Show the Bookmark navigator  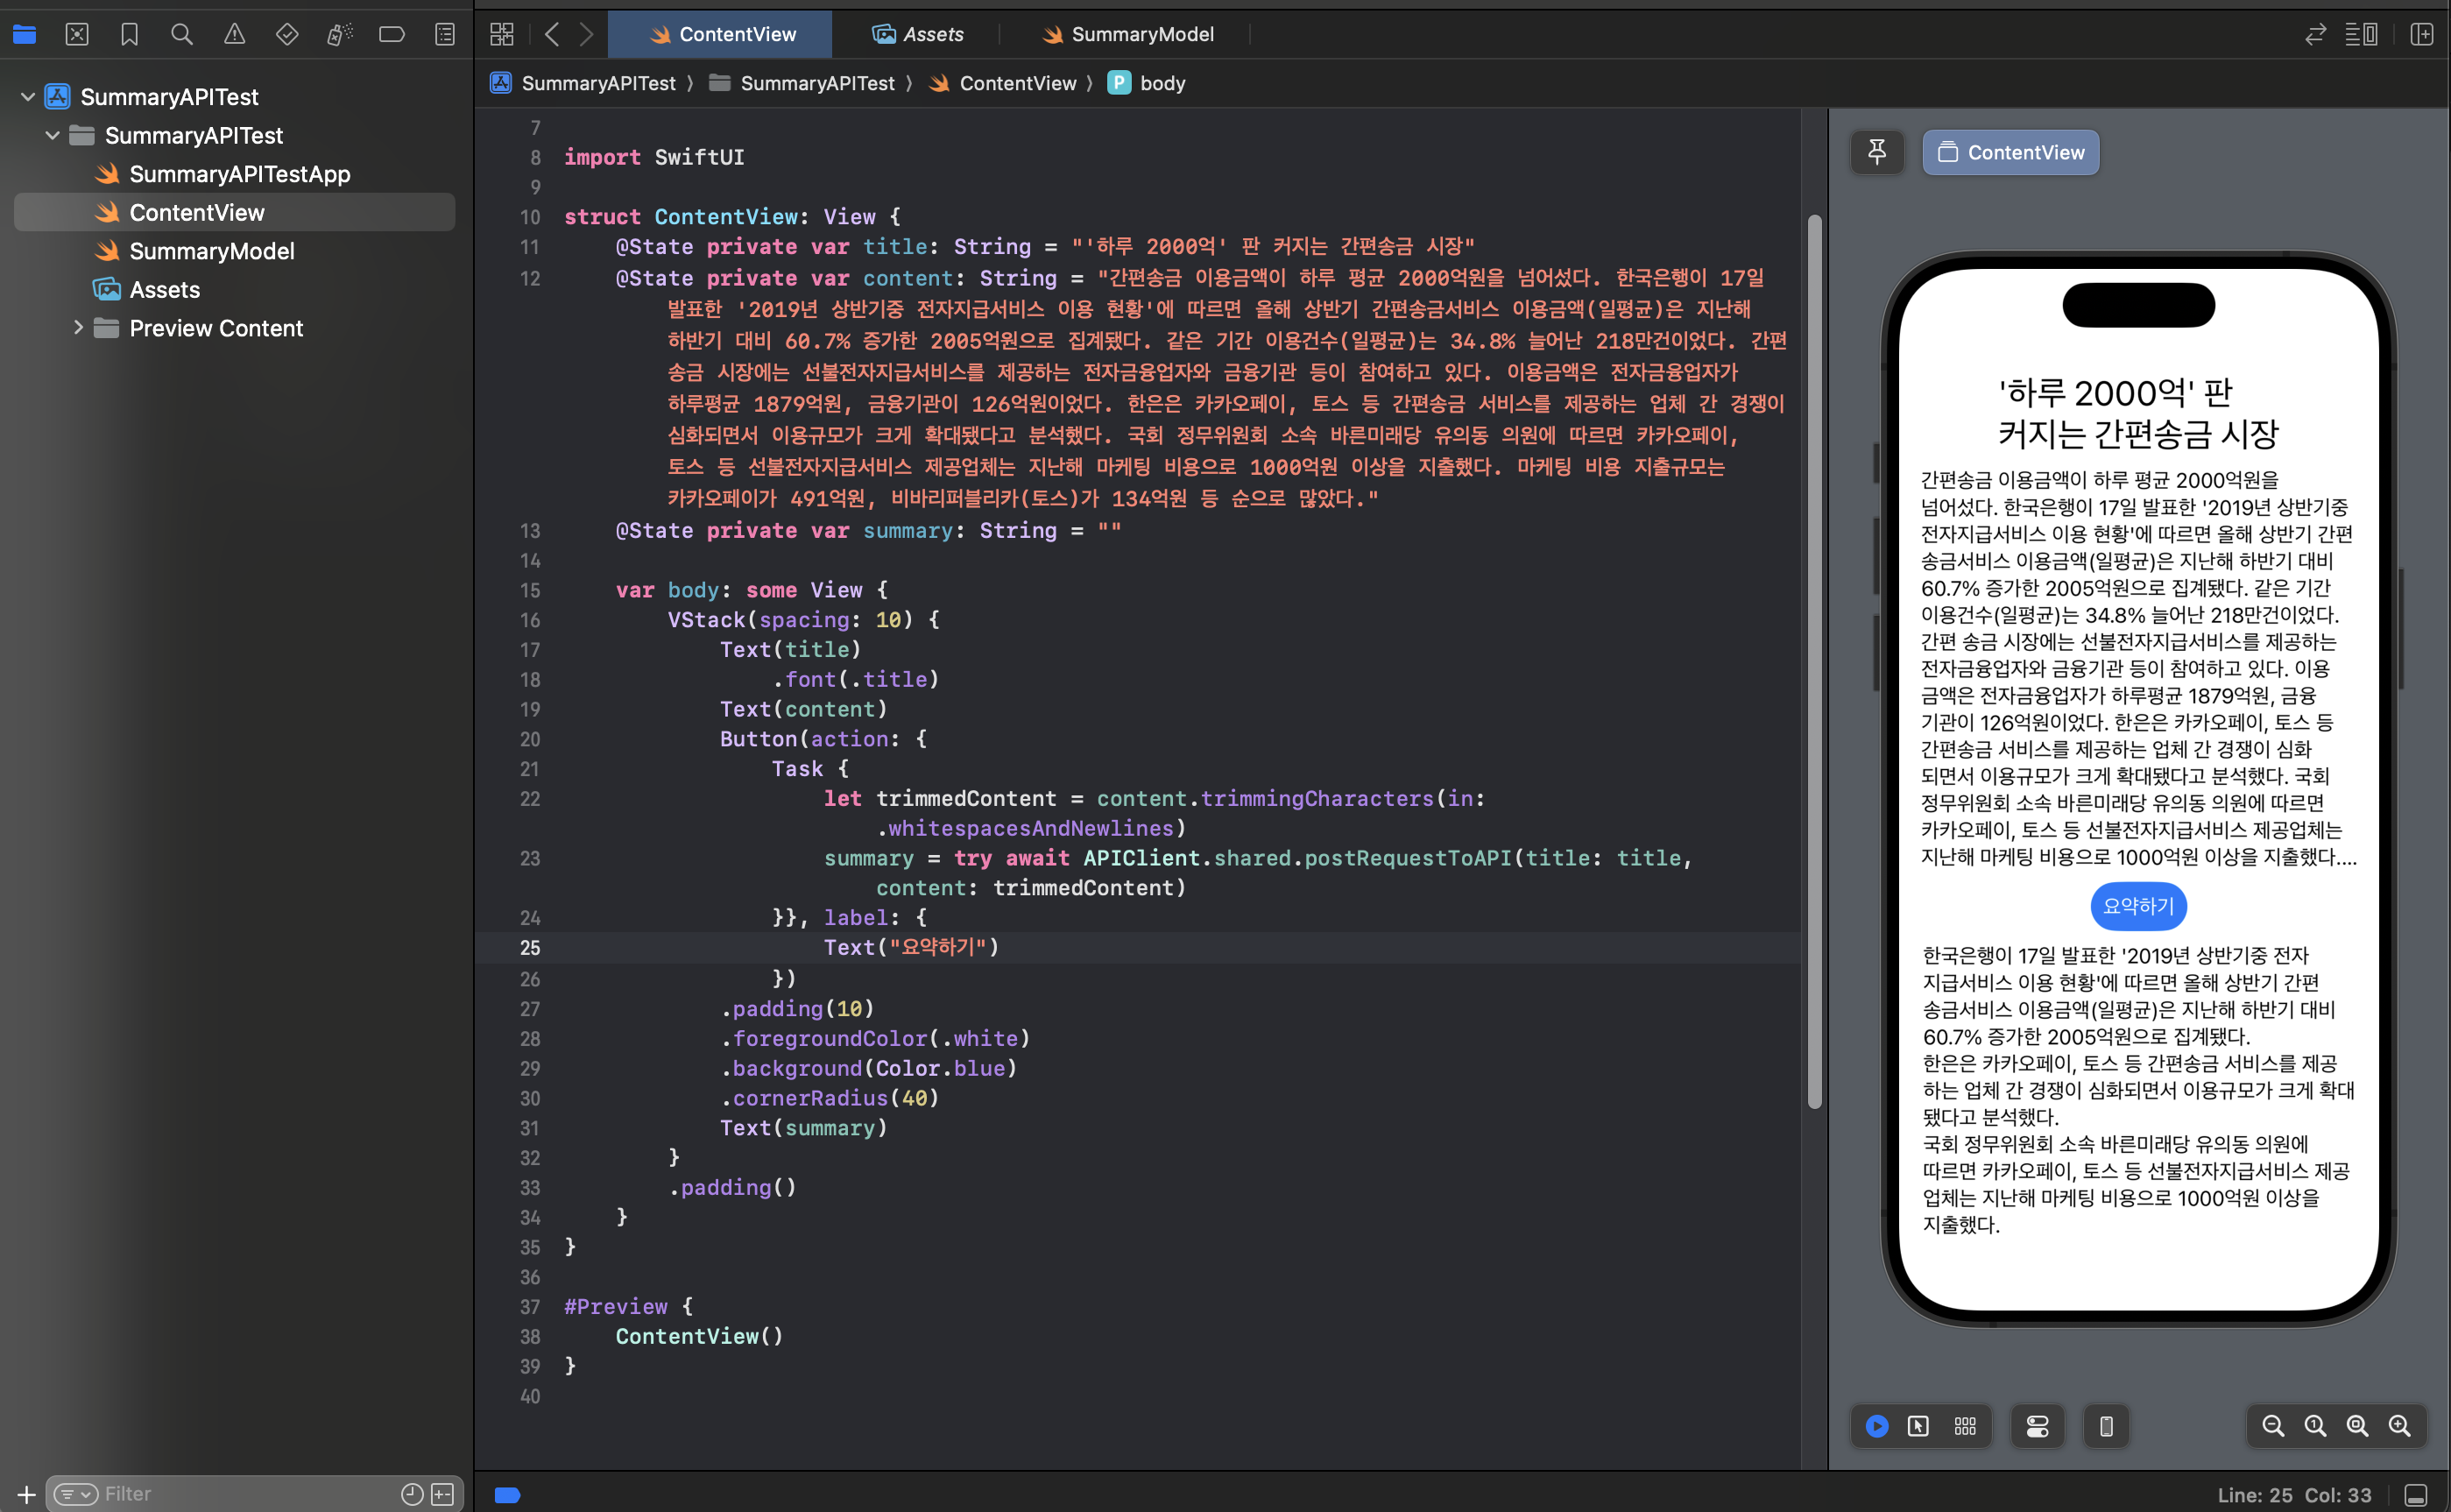[129, 34]
